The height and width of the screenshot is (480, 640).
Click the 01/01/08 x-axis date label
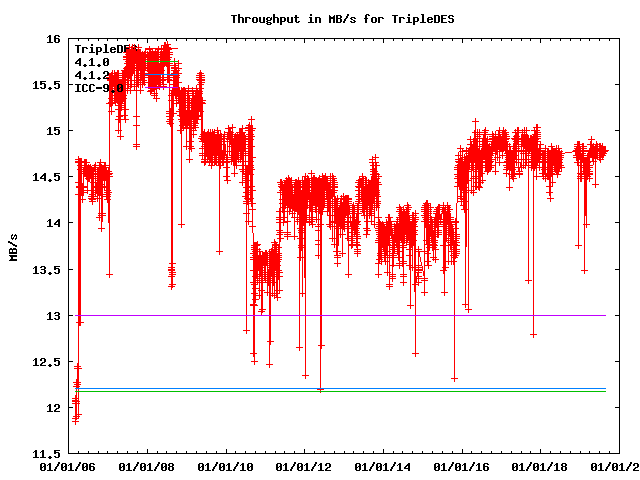pos(147,467)
